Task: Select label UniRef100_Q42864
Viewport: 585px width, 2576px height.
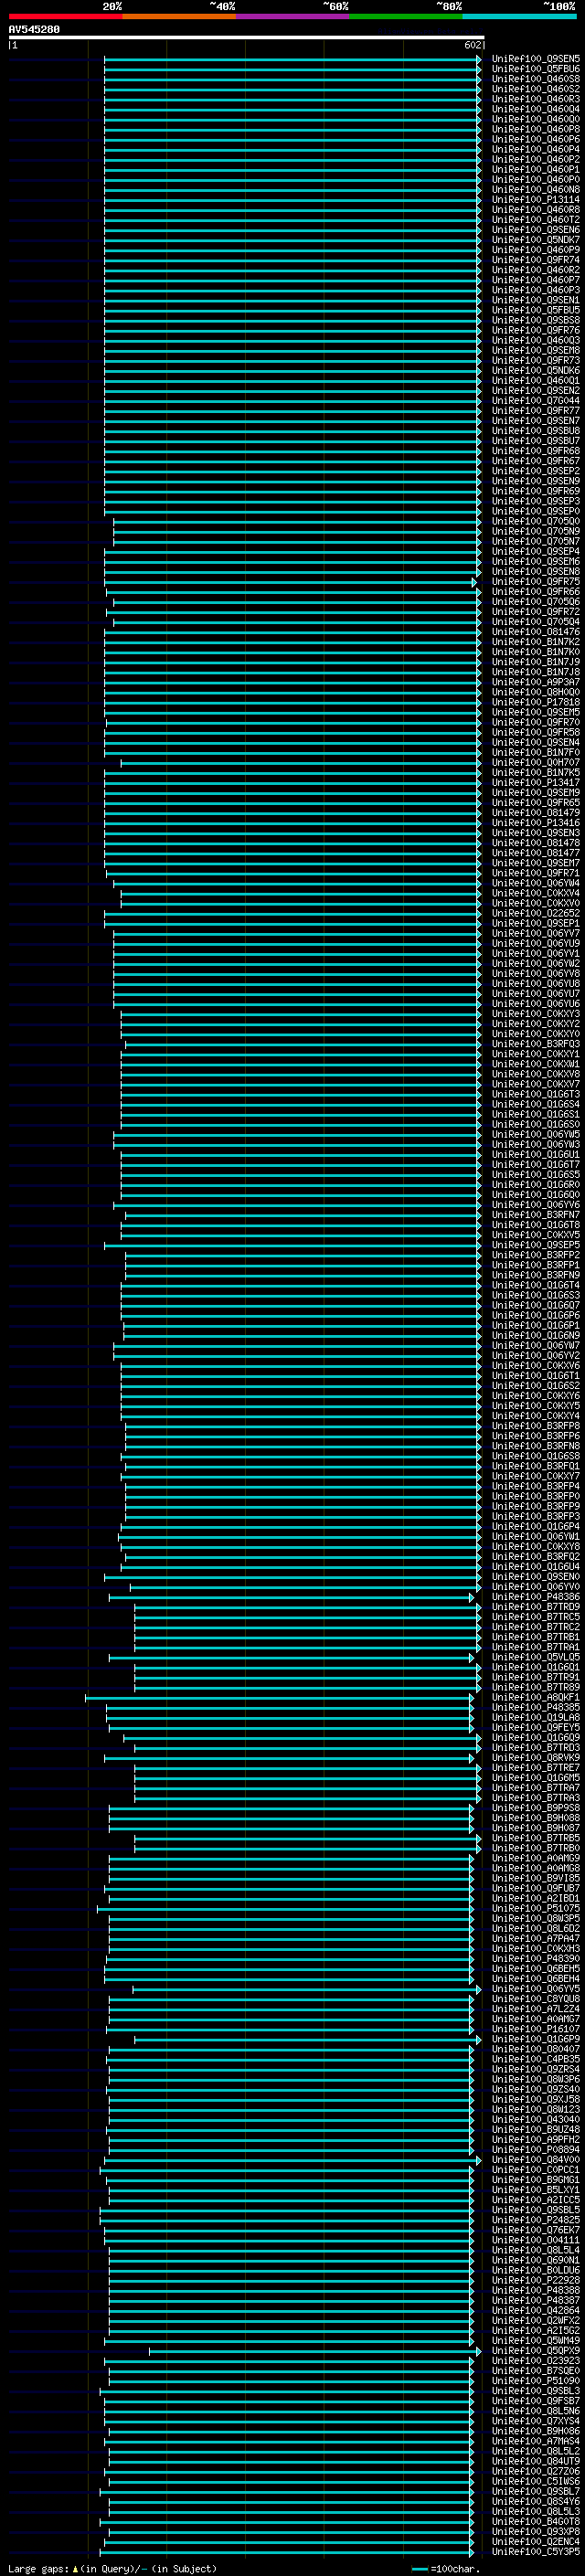Action: (535, 2310)
